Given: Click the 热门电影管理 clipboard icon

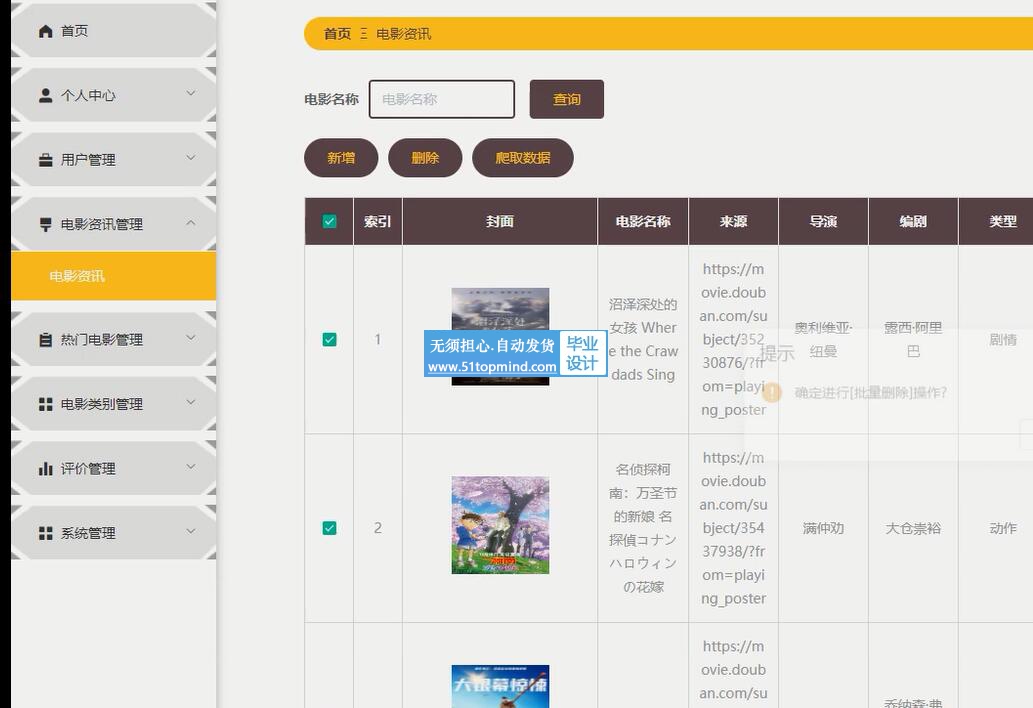Looking at the screenshot, I should point(45,340).
